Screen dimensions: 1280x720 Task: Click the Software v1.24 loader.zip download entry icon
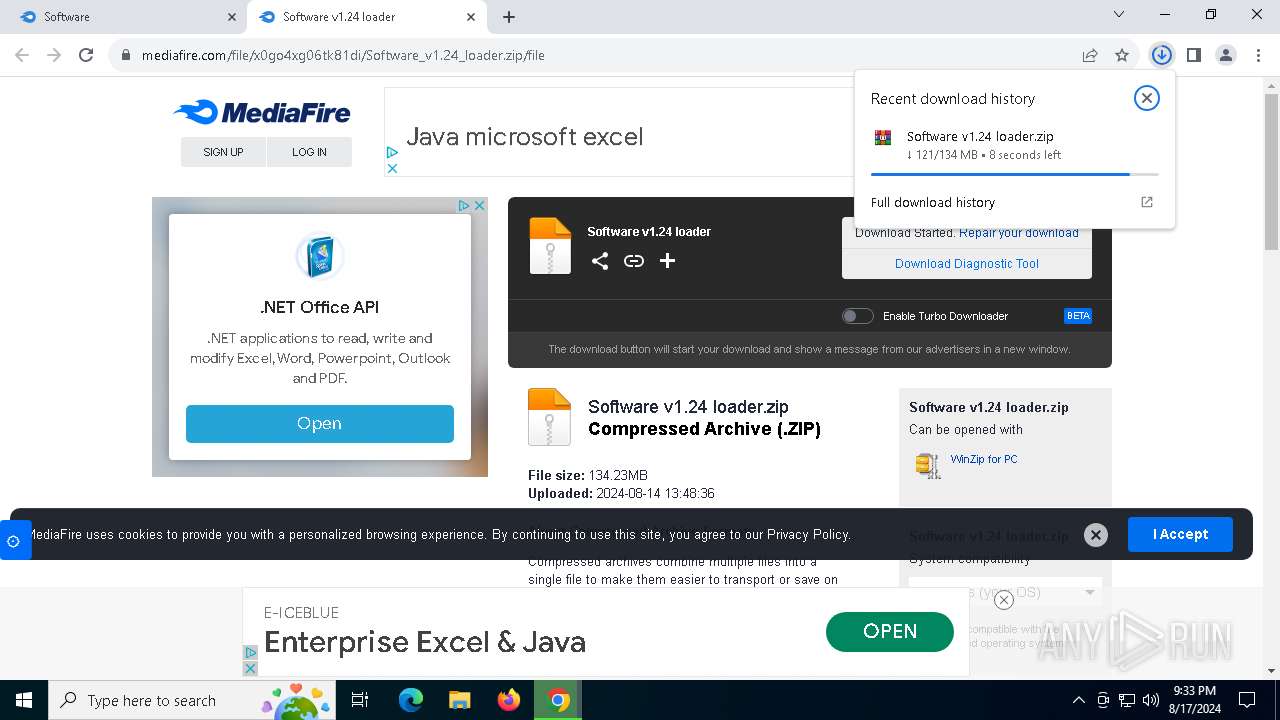click(x=883, y=138)
